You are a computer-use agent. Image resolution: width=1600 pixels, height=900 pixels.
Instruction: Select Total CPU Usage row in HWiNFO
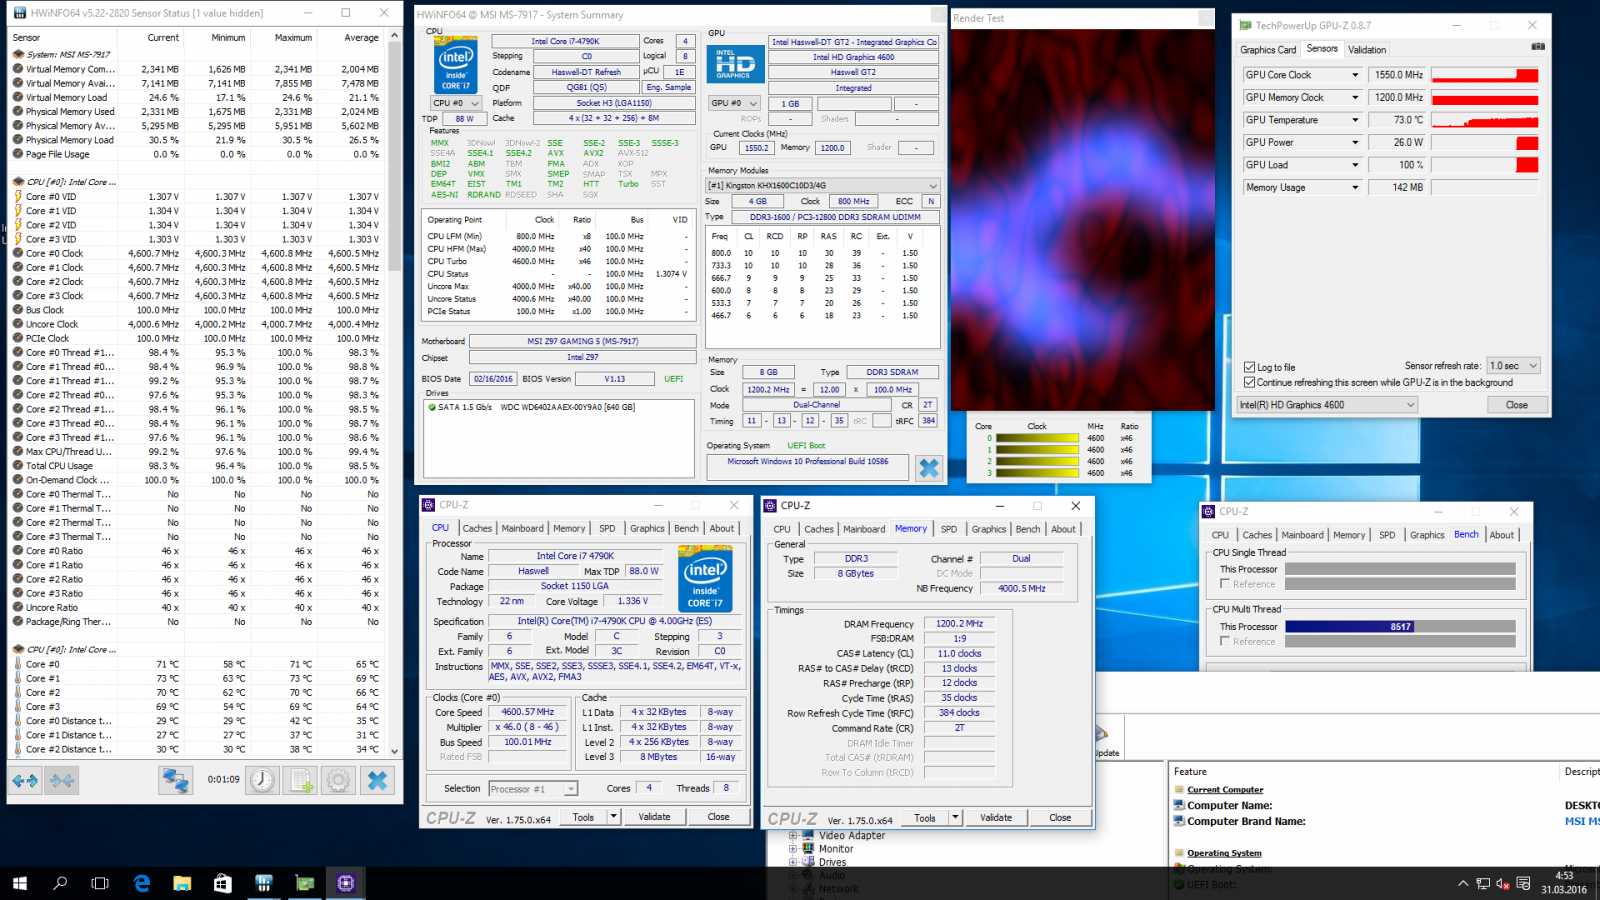click(196, 466)
